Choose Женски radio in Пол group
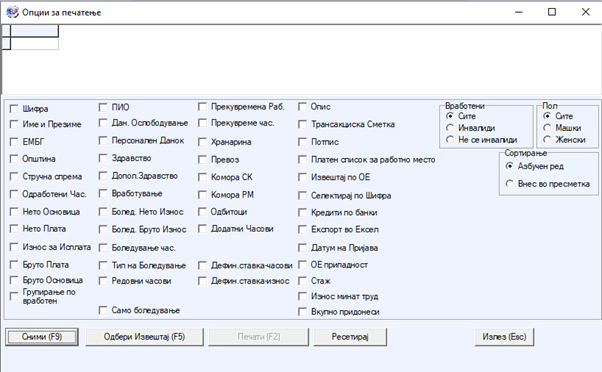Image resolution: width=602 pixels, height=372 pixels. pos(547,139)
